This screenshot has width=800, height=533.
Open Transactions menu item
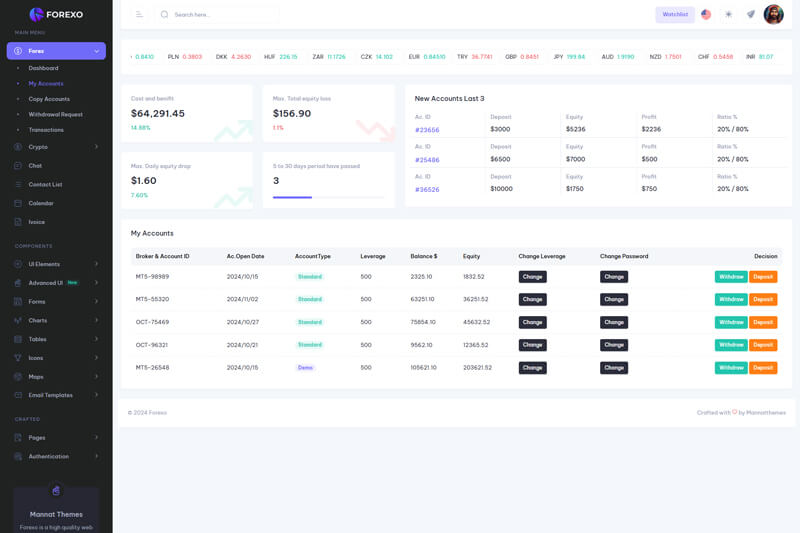46,130
